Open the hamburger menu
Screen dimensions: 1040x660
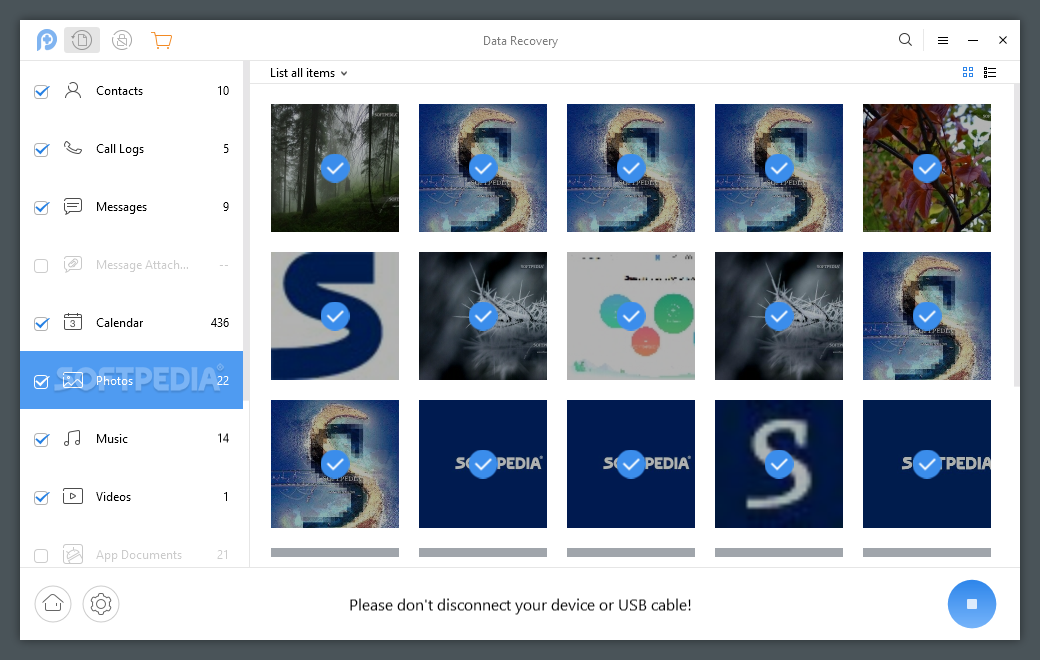tap(942, 40)
